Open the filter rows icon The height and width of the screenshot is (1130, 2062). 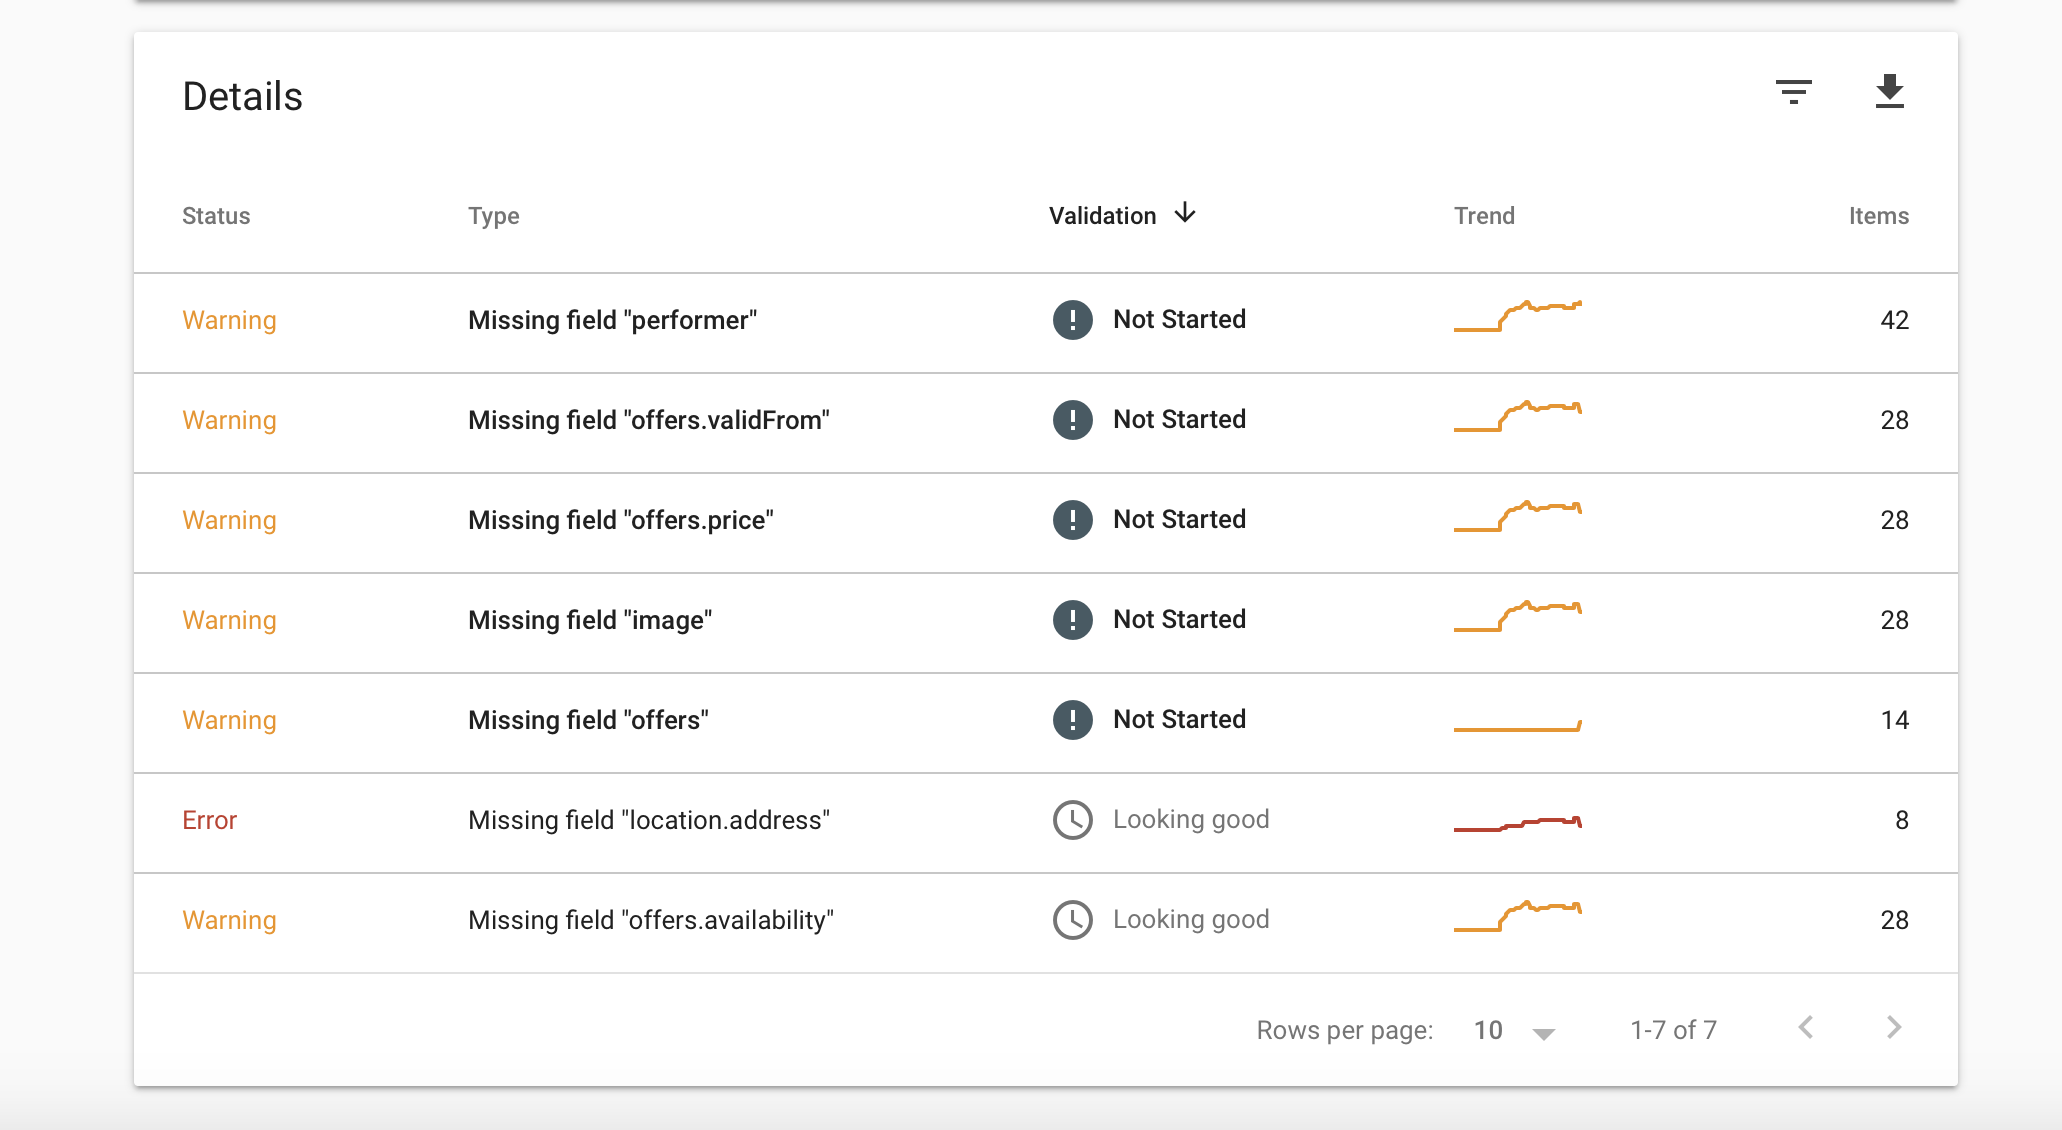pos(1793,92)
